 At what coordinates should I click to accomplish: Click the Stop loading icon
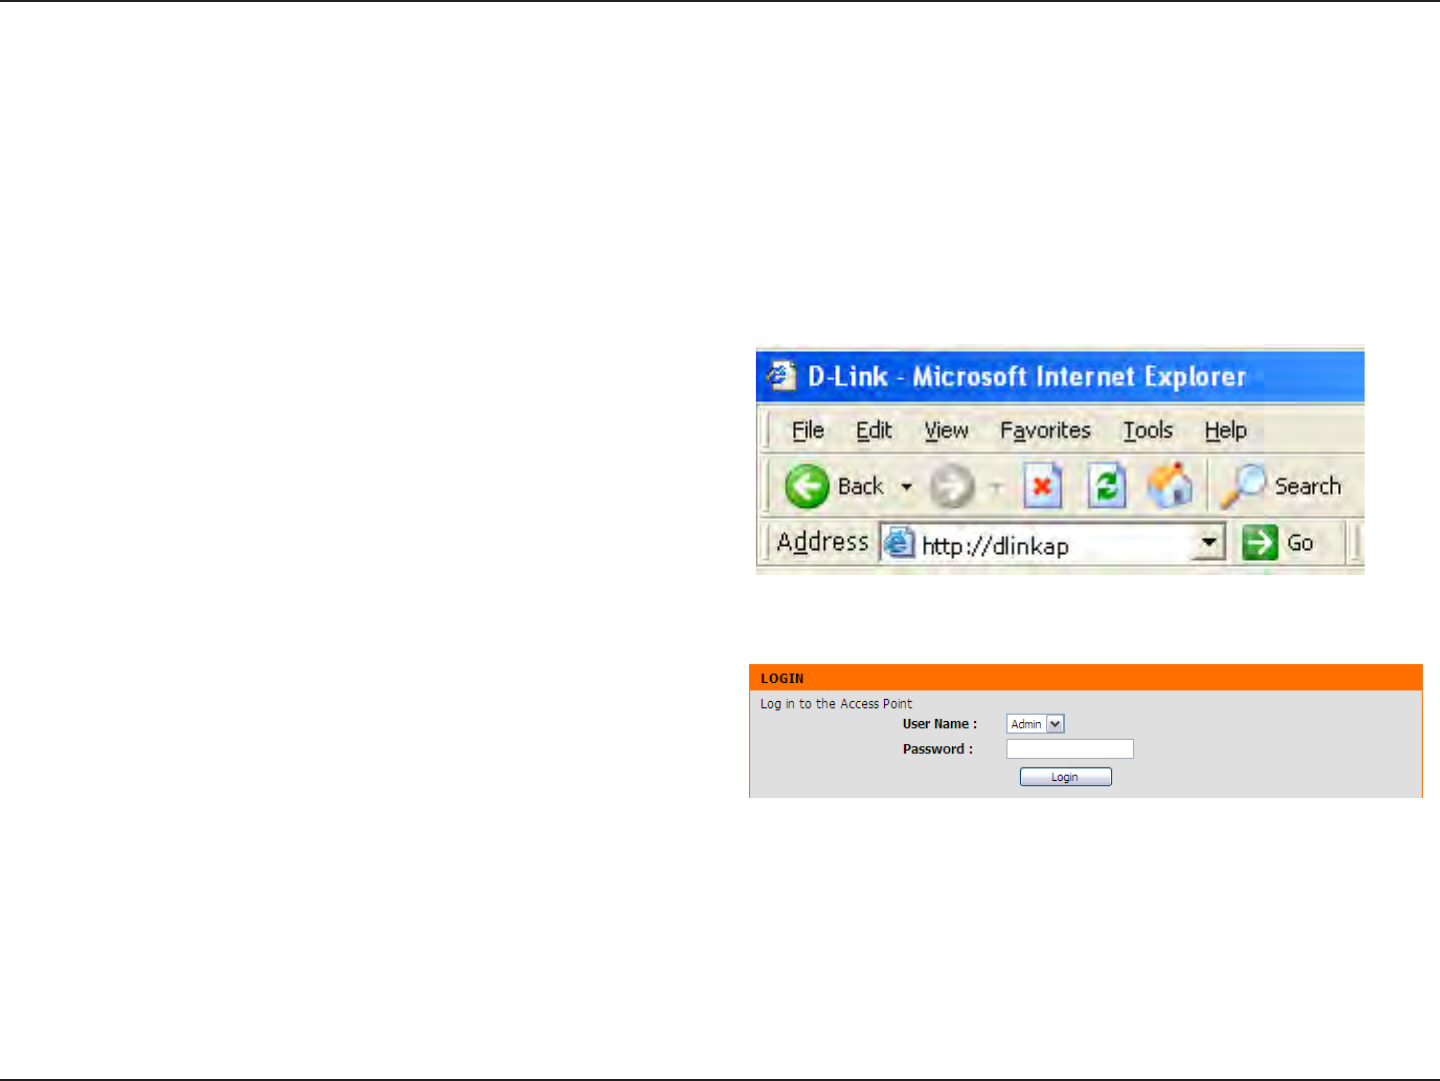click(1042, 486)
